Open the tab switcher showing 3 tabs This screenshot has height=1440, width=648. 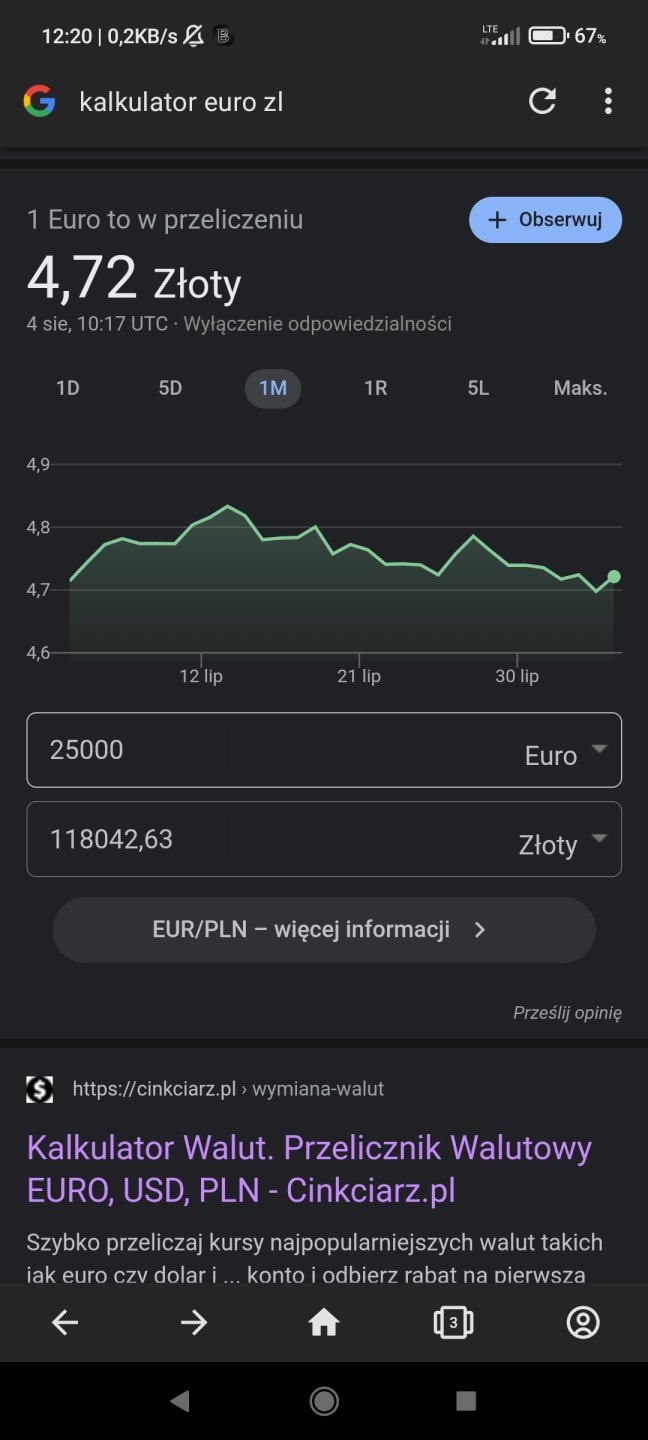[x=453, y=1323]
